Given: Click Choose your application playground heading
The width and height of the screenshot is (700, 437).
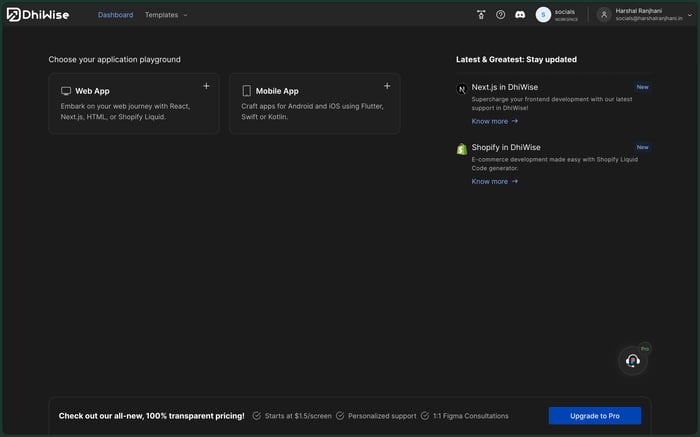Looking at the screenshot, I should [114, 59].
